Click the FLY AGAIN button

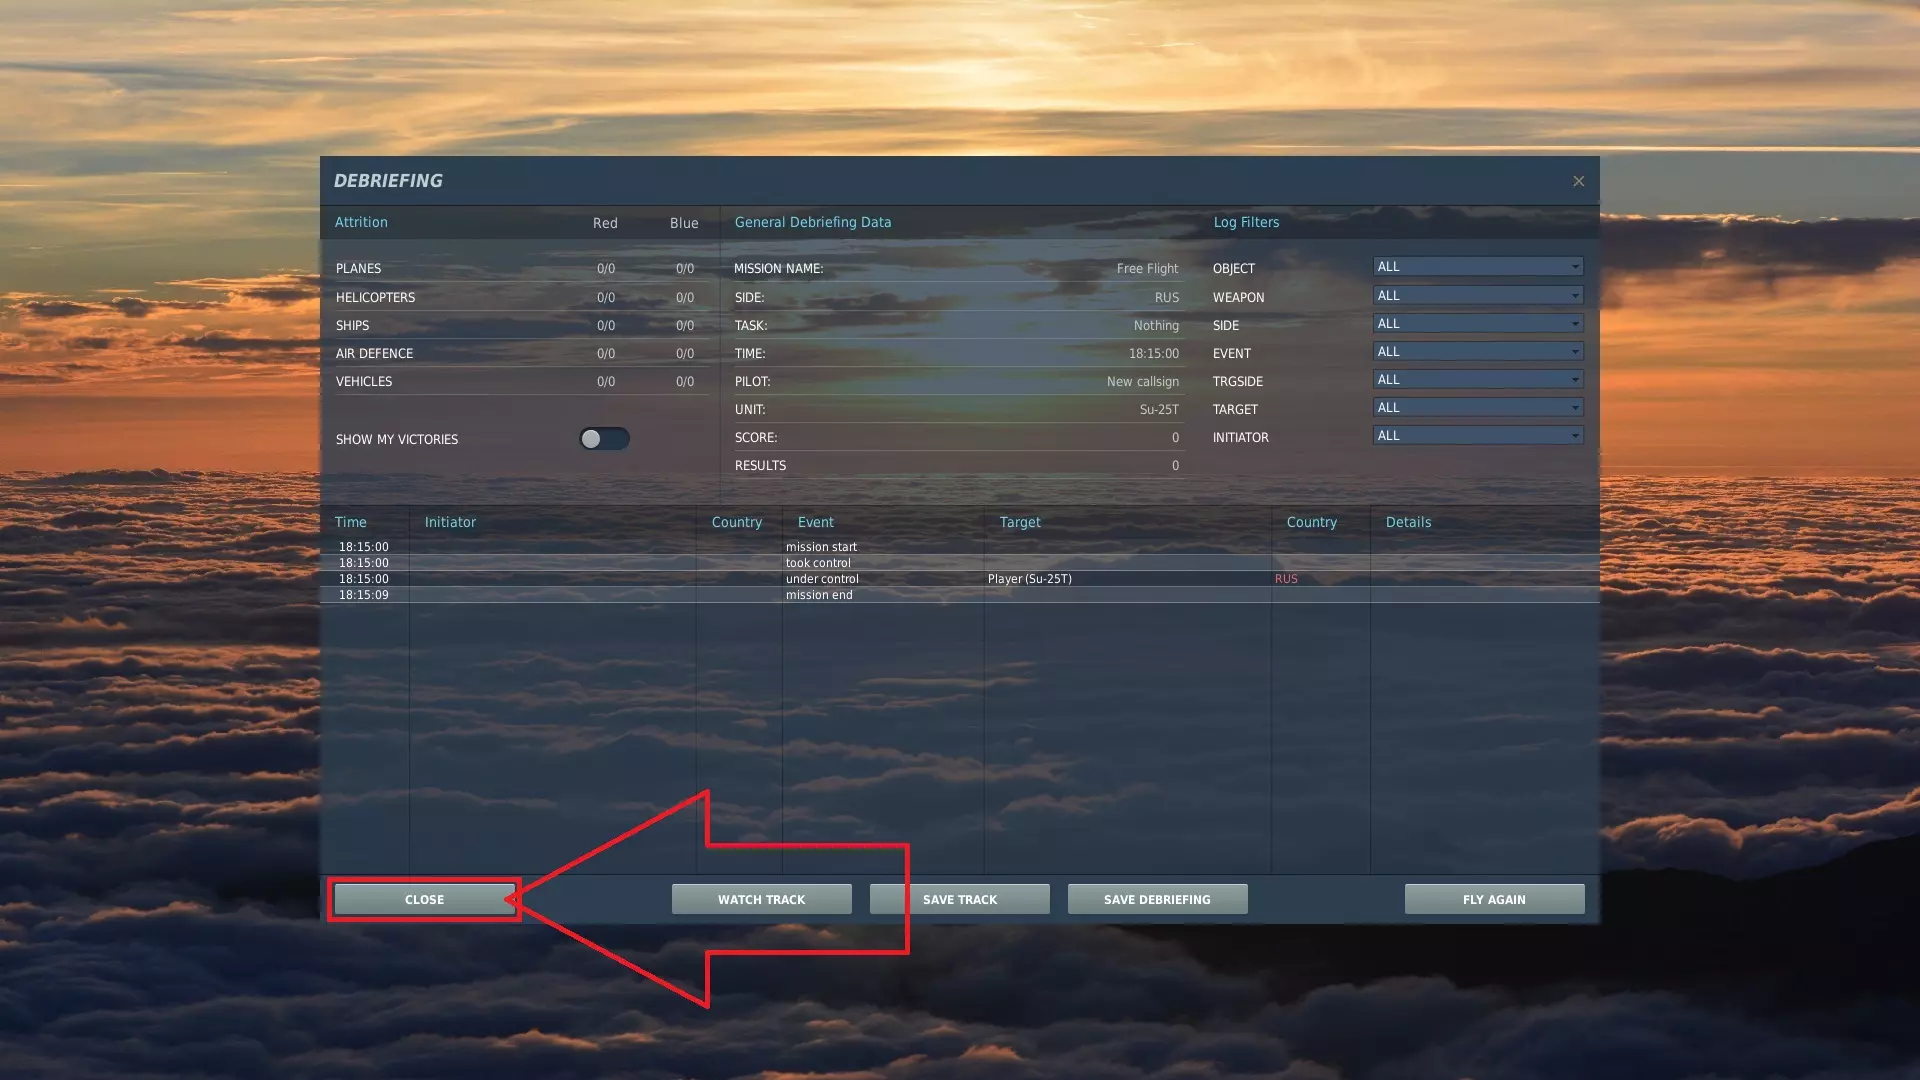point(1494,899)
